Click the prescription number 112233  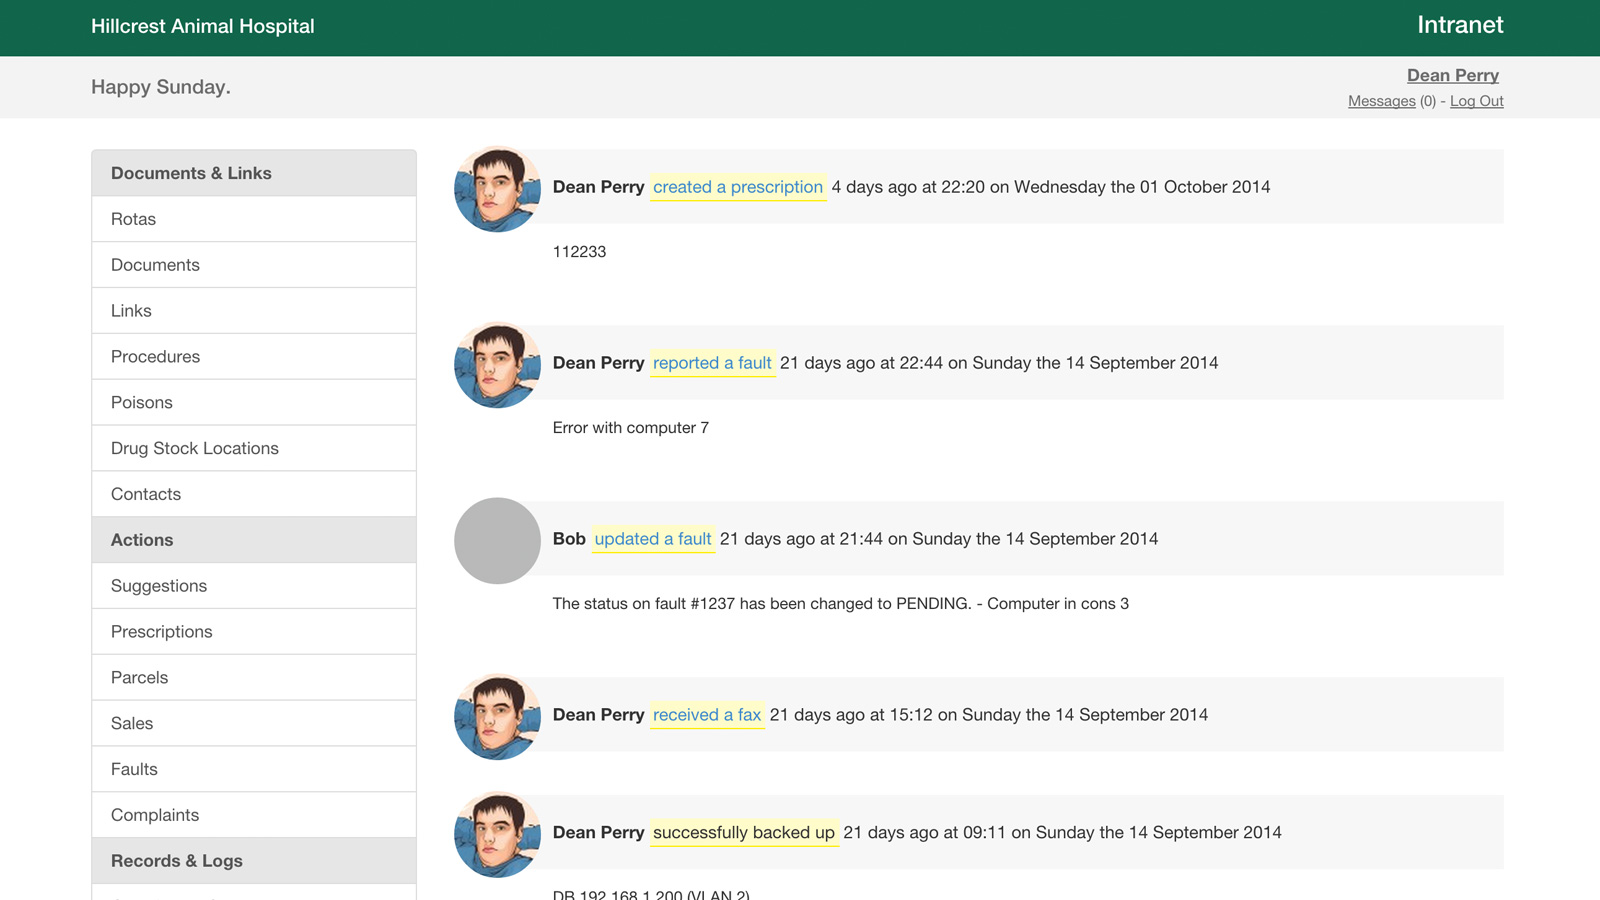click(x=579, y=252)
